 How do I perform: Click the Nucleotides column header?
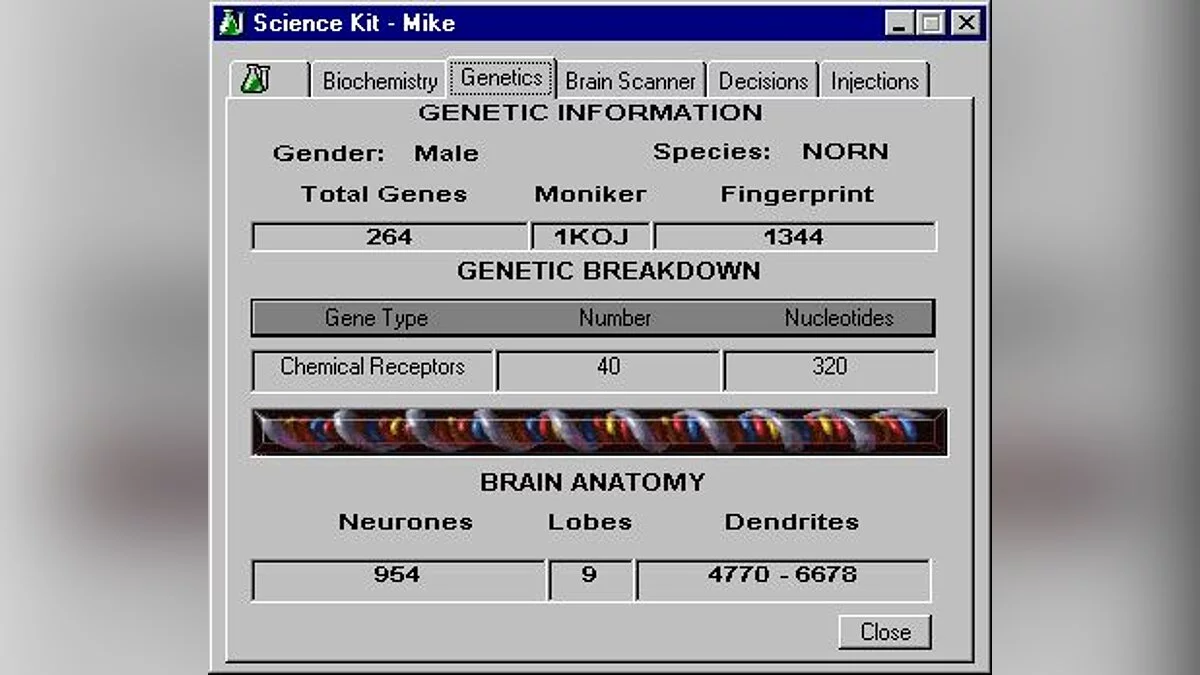[838, 318]
